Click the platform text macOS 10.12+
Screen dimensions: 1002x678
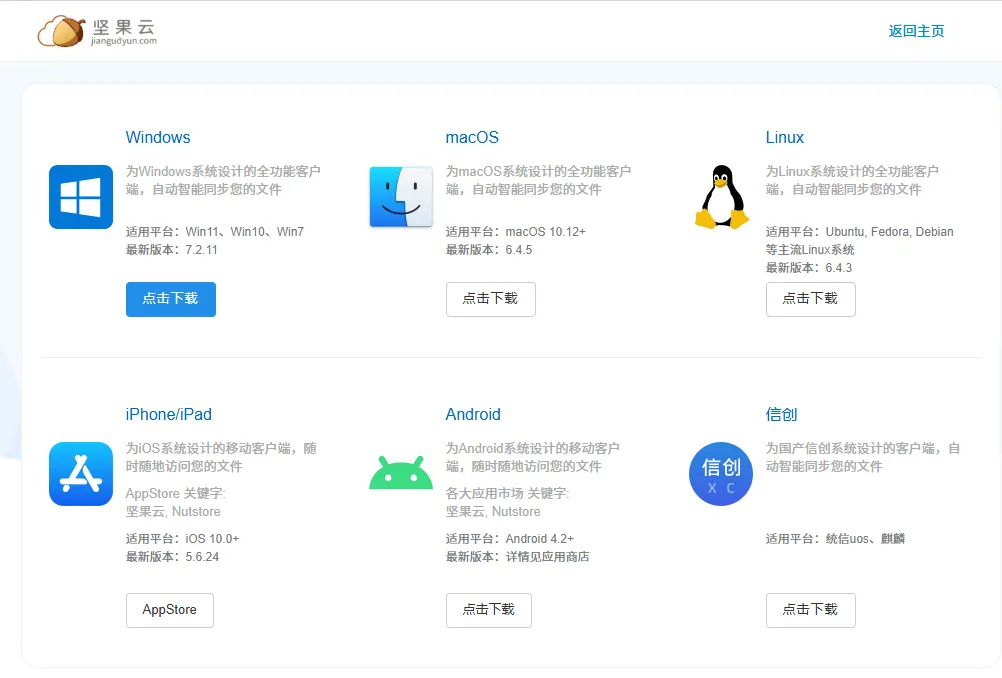(546, 232)
